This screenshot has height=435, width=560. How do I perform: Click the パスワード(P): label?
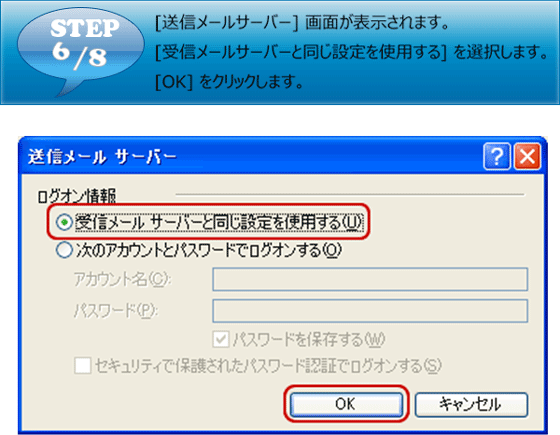pos(116,311)
